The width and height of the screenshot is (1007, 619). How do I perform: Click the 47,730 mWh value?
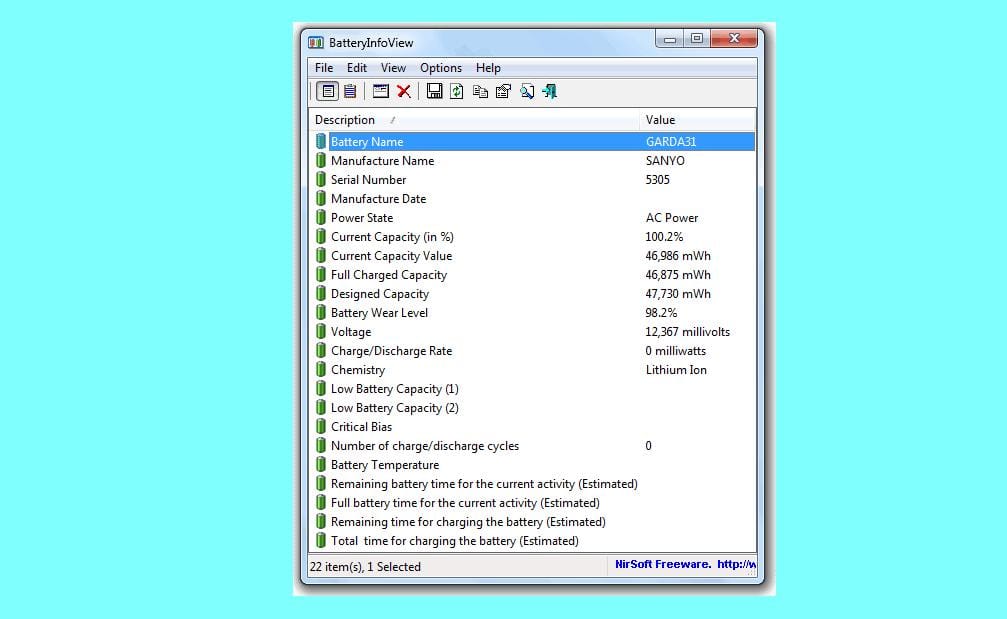(678, 293)
